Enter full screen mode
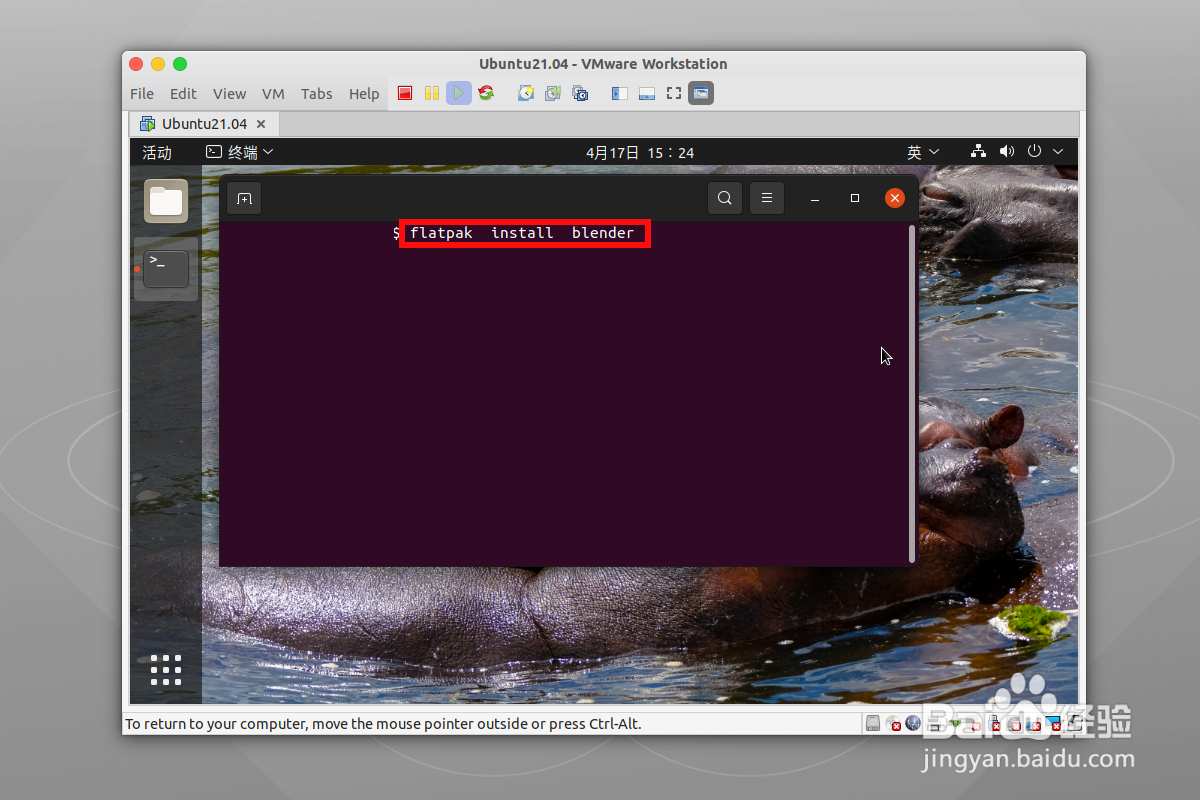 point(673,92)
